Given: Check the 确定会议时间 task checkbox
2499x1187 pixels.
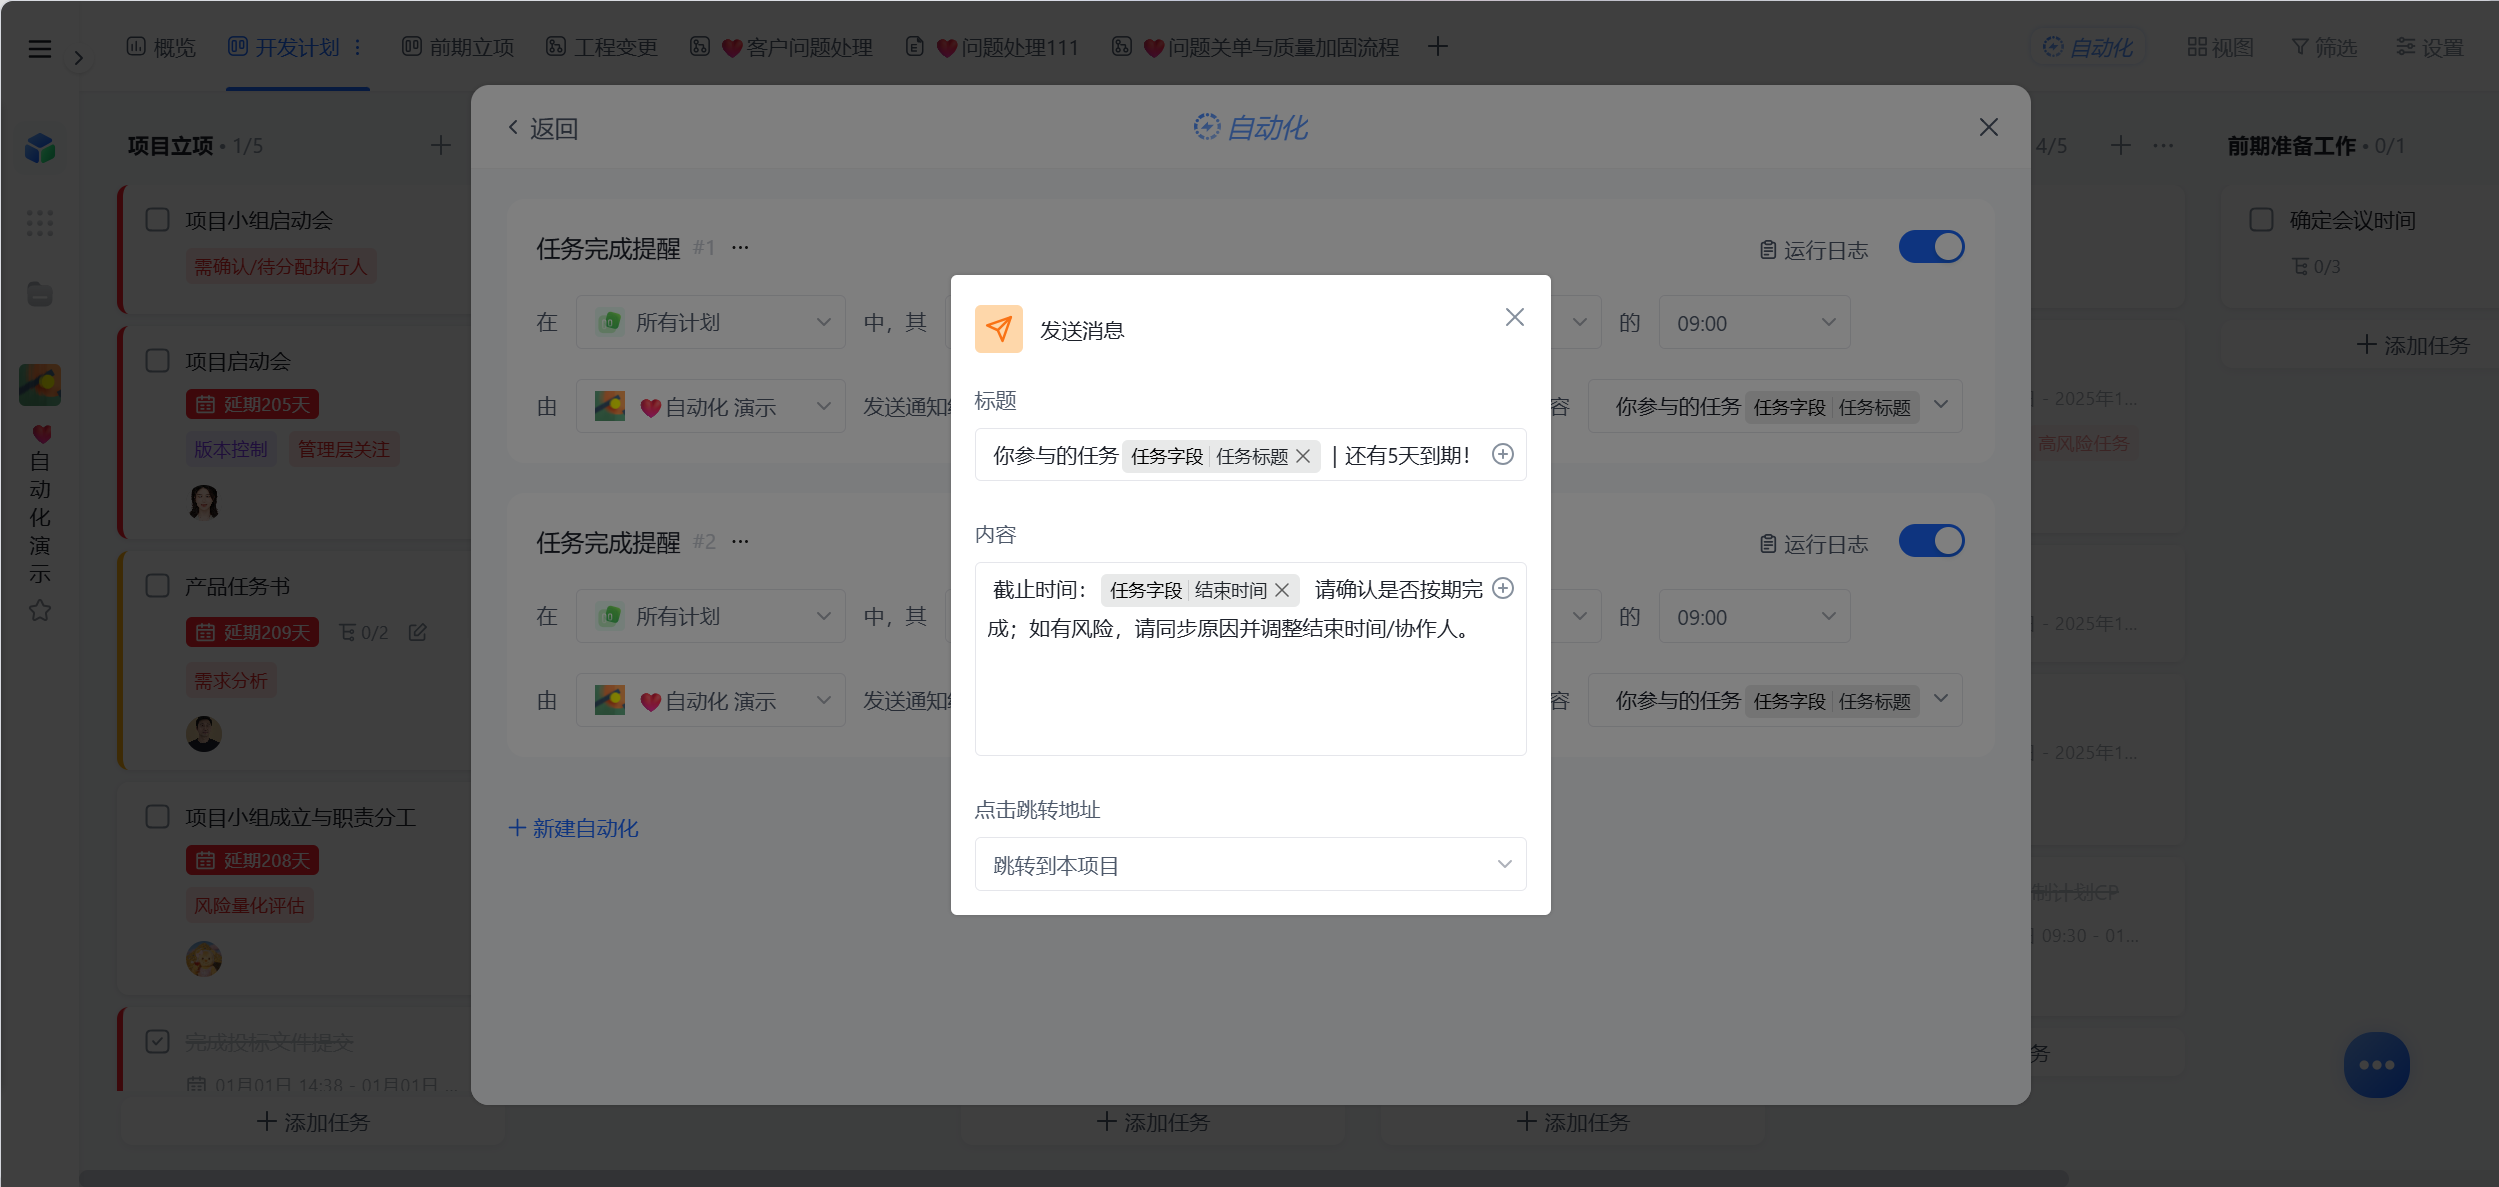Looking at the screenshot, I should point(2261,219).
